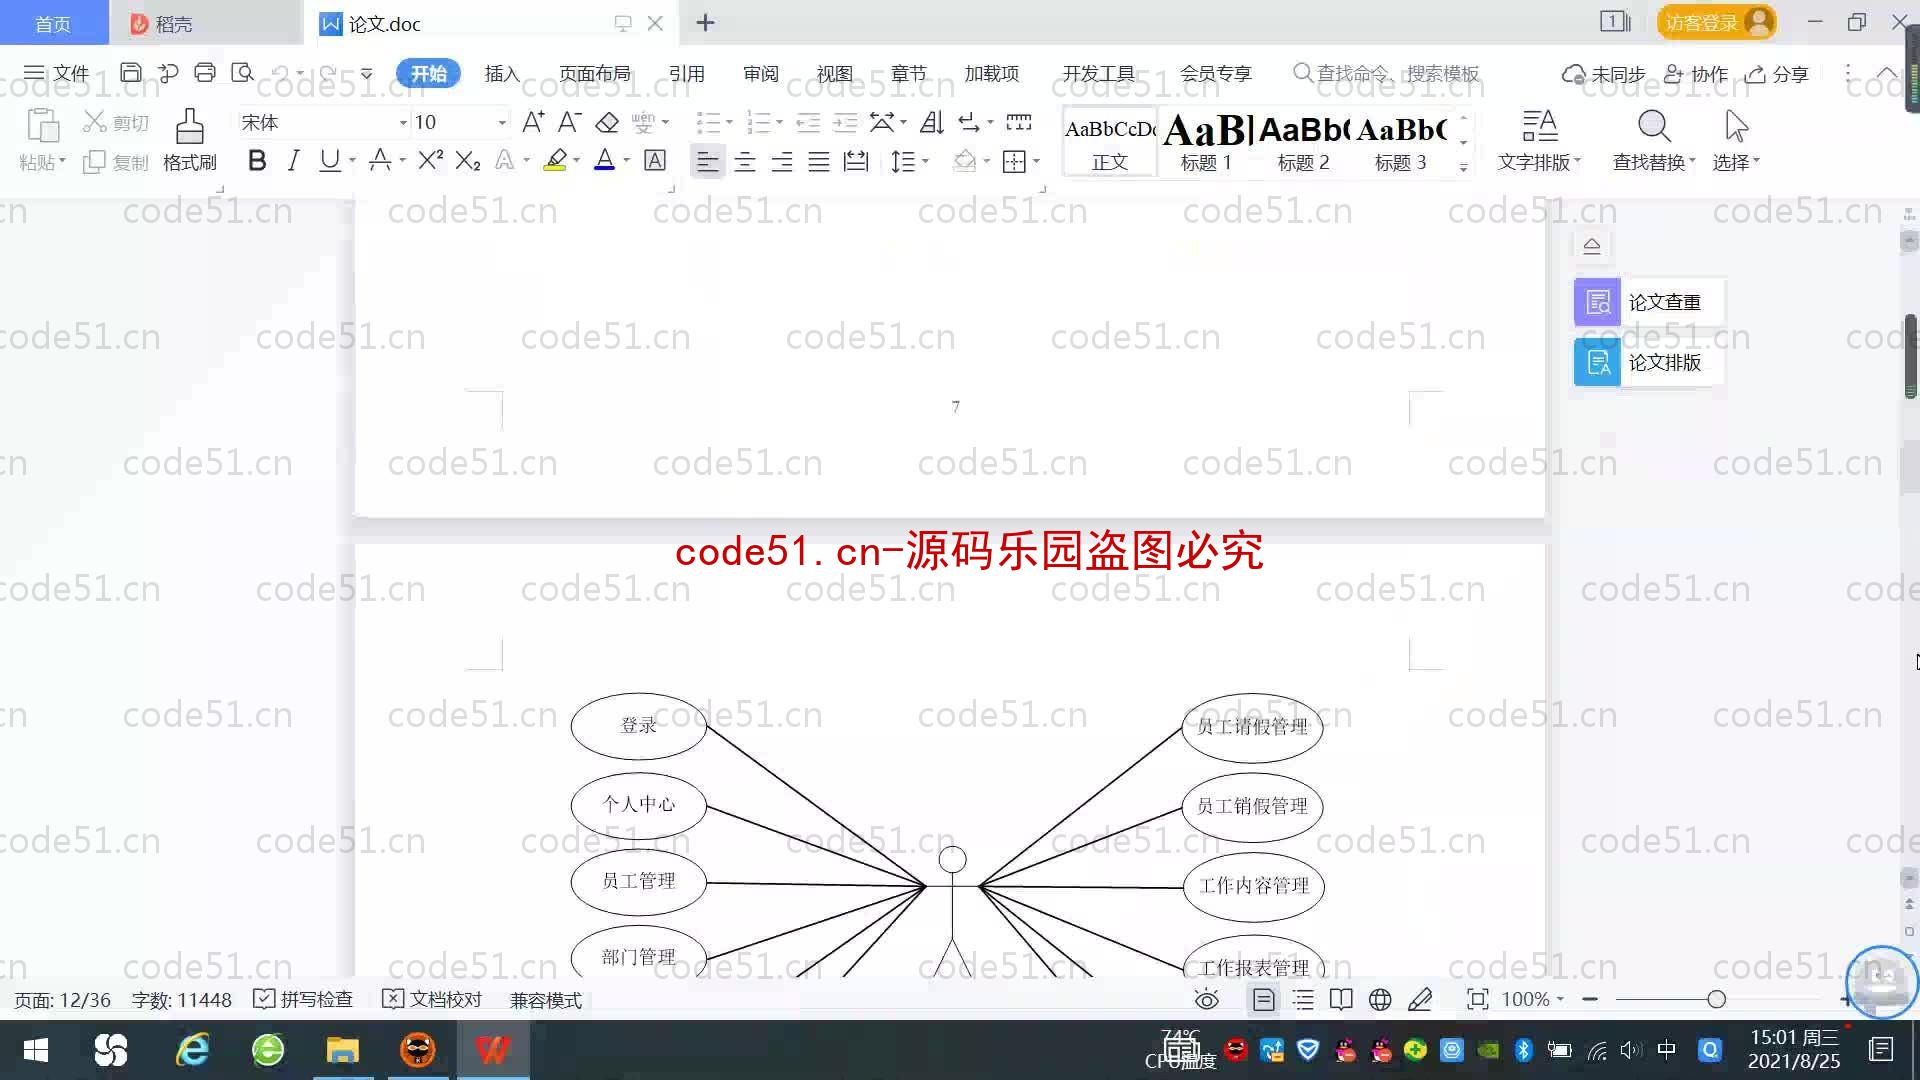
Task: Open the 插入 ribbon tab
Action: (x=500, y=74)
